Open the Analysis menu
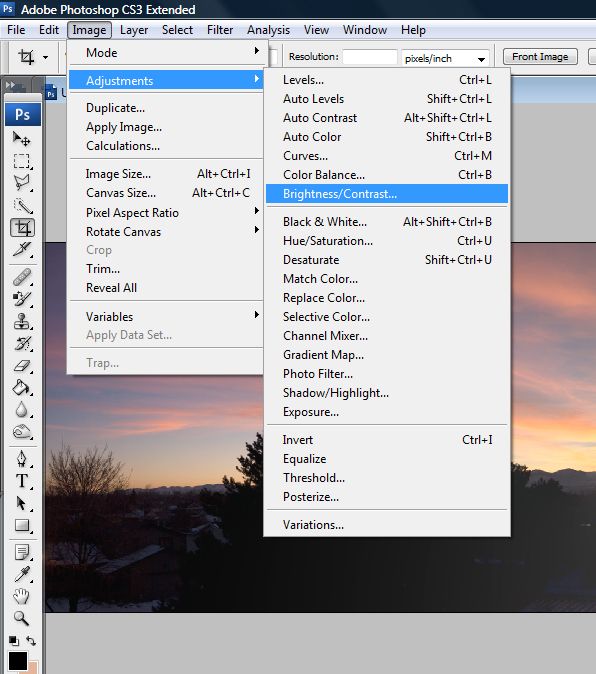Image resolution: width=596 pixels, height=674 pixels. click(269, 30)
